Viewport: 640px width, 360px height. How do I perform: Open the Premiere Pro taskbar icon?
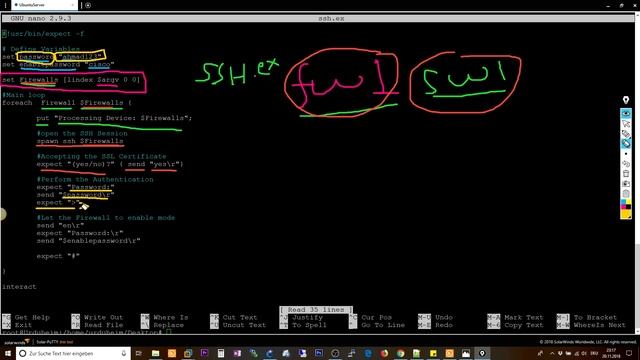coord(204,353)
